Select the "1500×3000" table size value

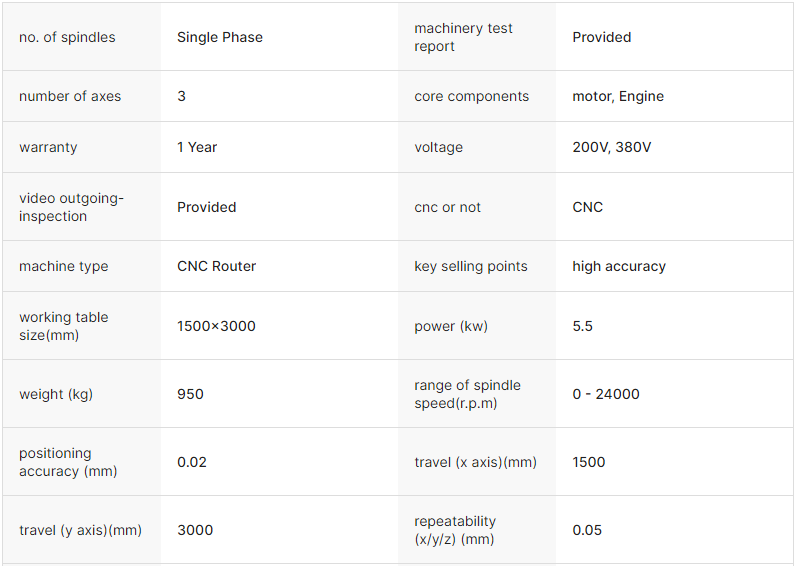click(216, 326)
